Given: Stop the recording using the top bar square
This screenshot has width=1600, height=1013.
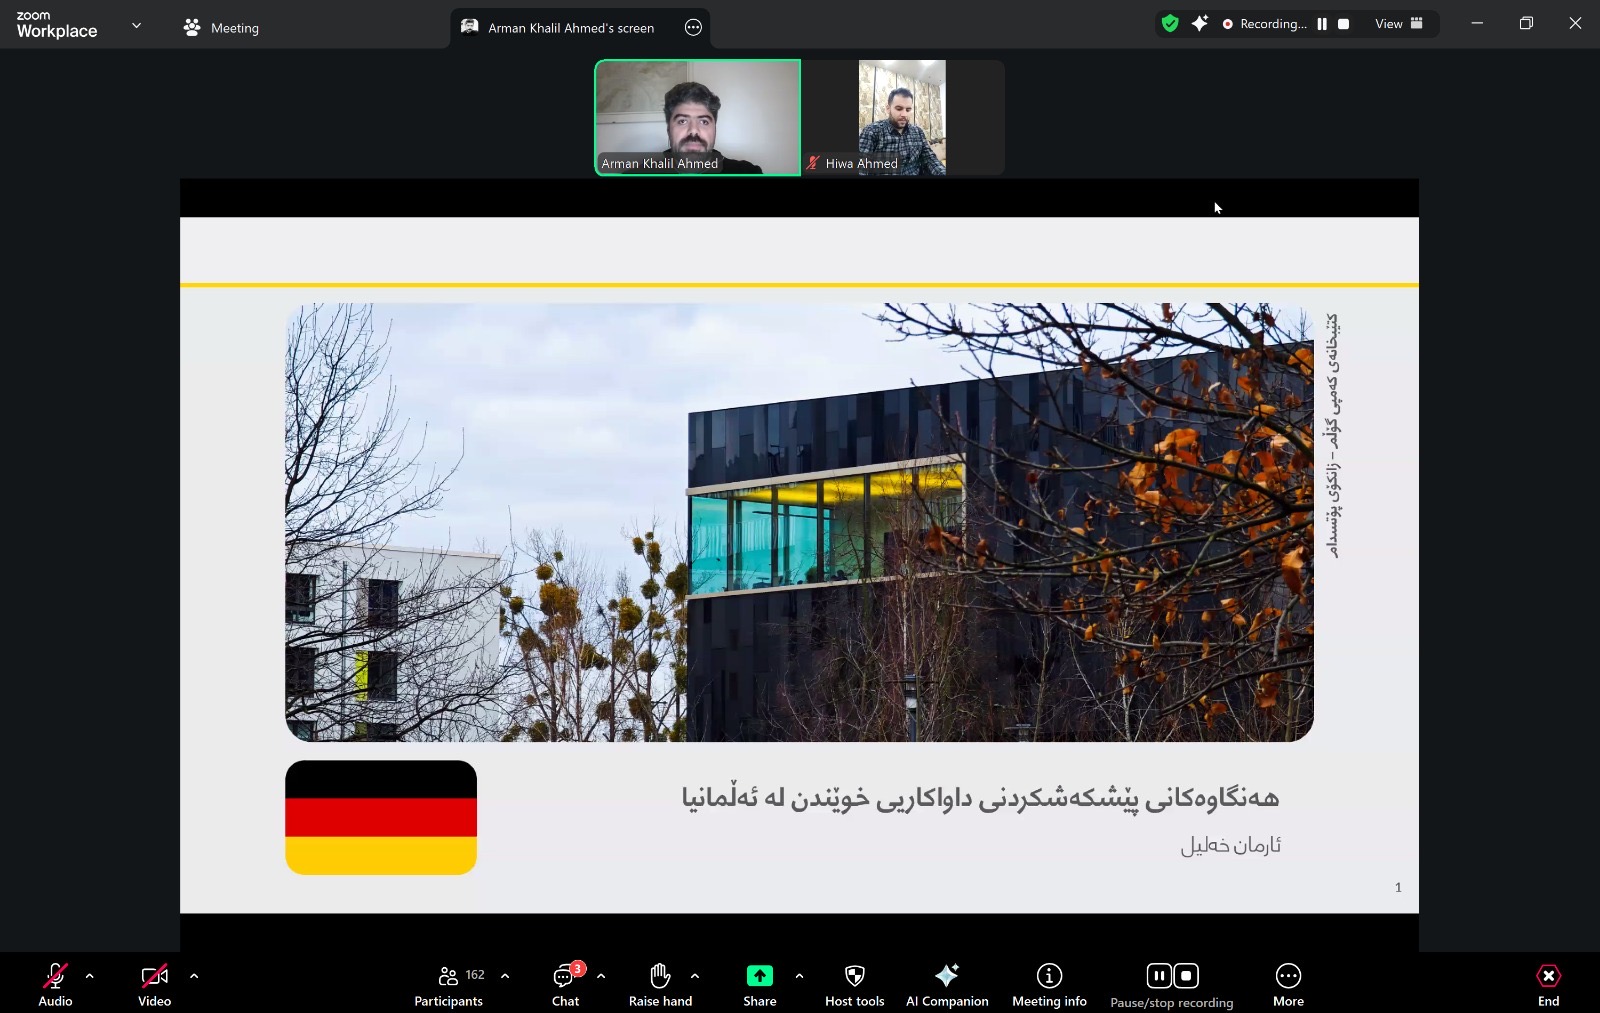Looking at the screenshot, I should 1344,24.
